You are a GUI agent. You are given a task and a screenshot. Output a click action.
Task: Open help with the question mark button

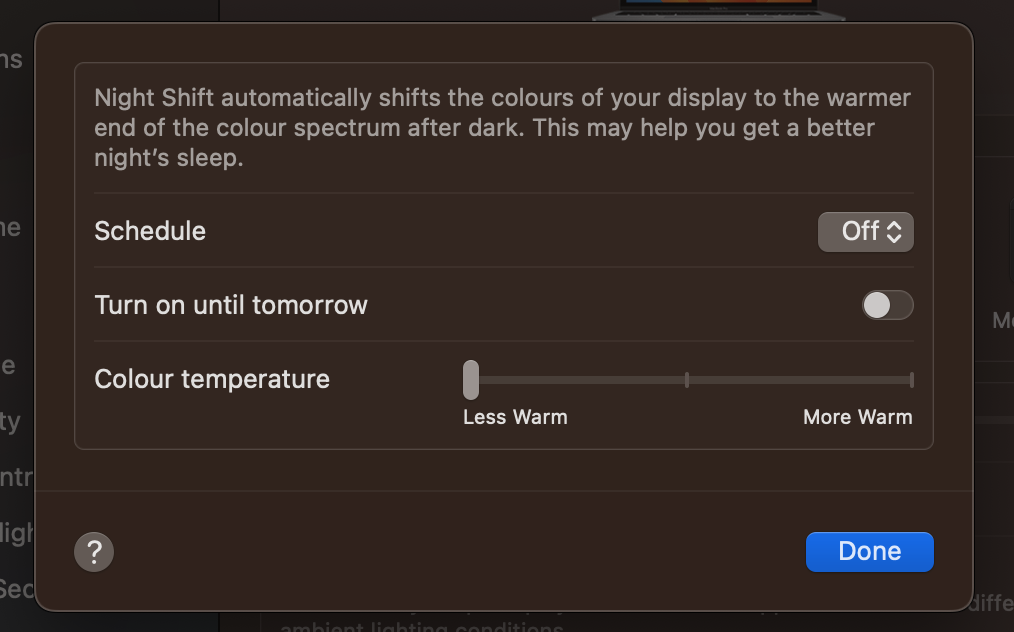94,552
